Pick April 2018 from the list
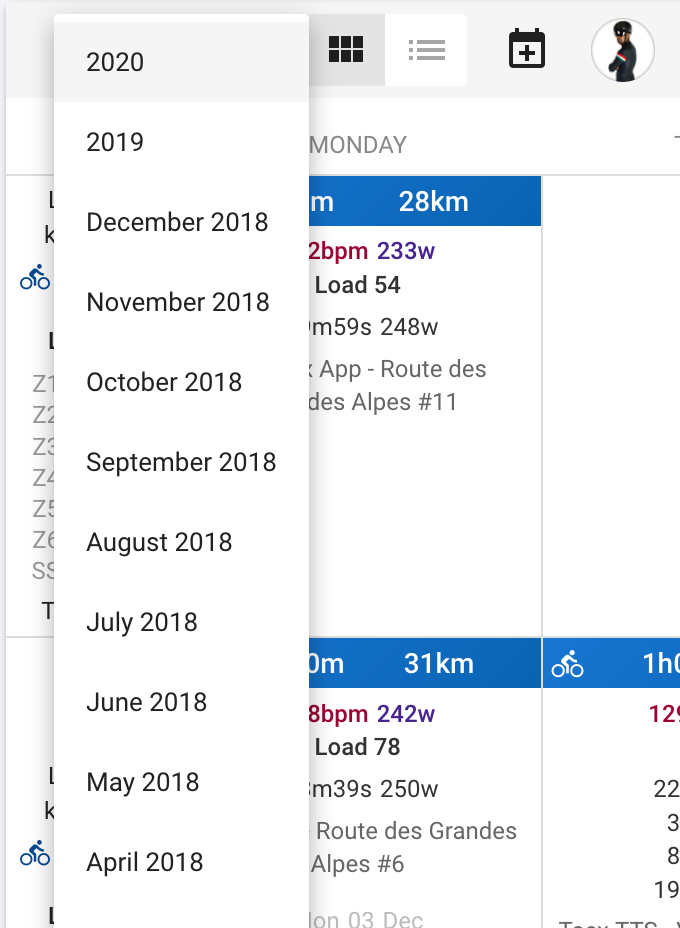Image resolution: width=680 pixels, height=928 pixels. 181,862
